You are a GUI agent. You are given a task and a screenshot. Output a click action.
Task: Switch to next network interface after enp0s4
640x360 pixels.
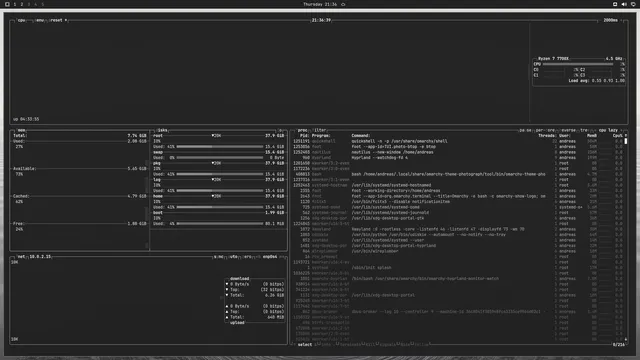point(282,257)
